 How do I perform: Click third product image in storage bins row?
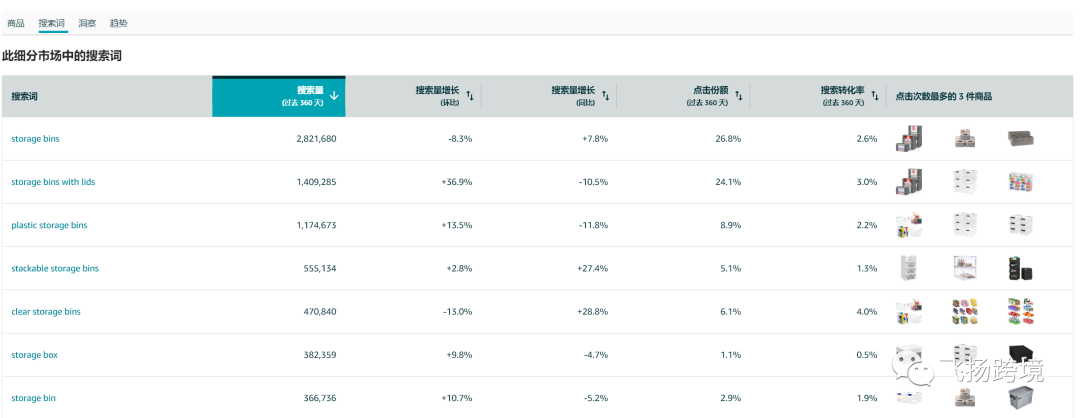1020,139
